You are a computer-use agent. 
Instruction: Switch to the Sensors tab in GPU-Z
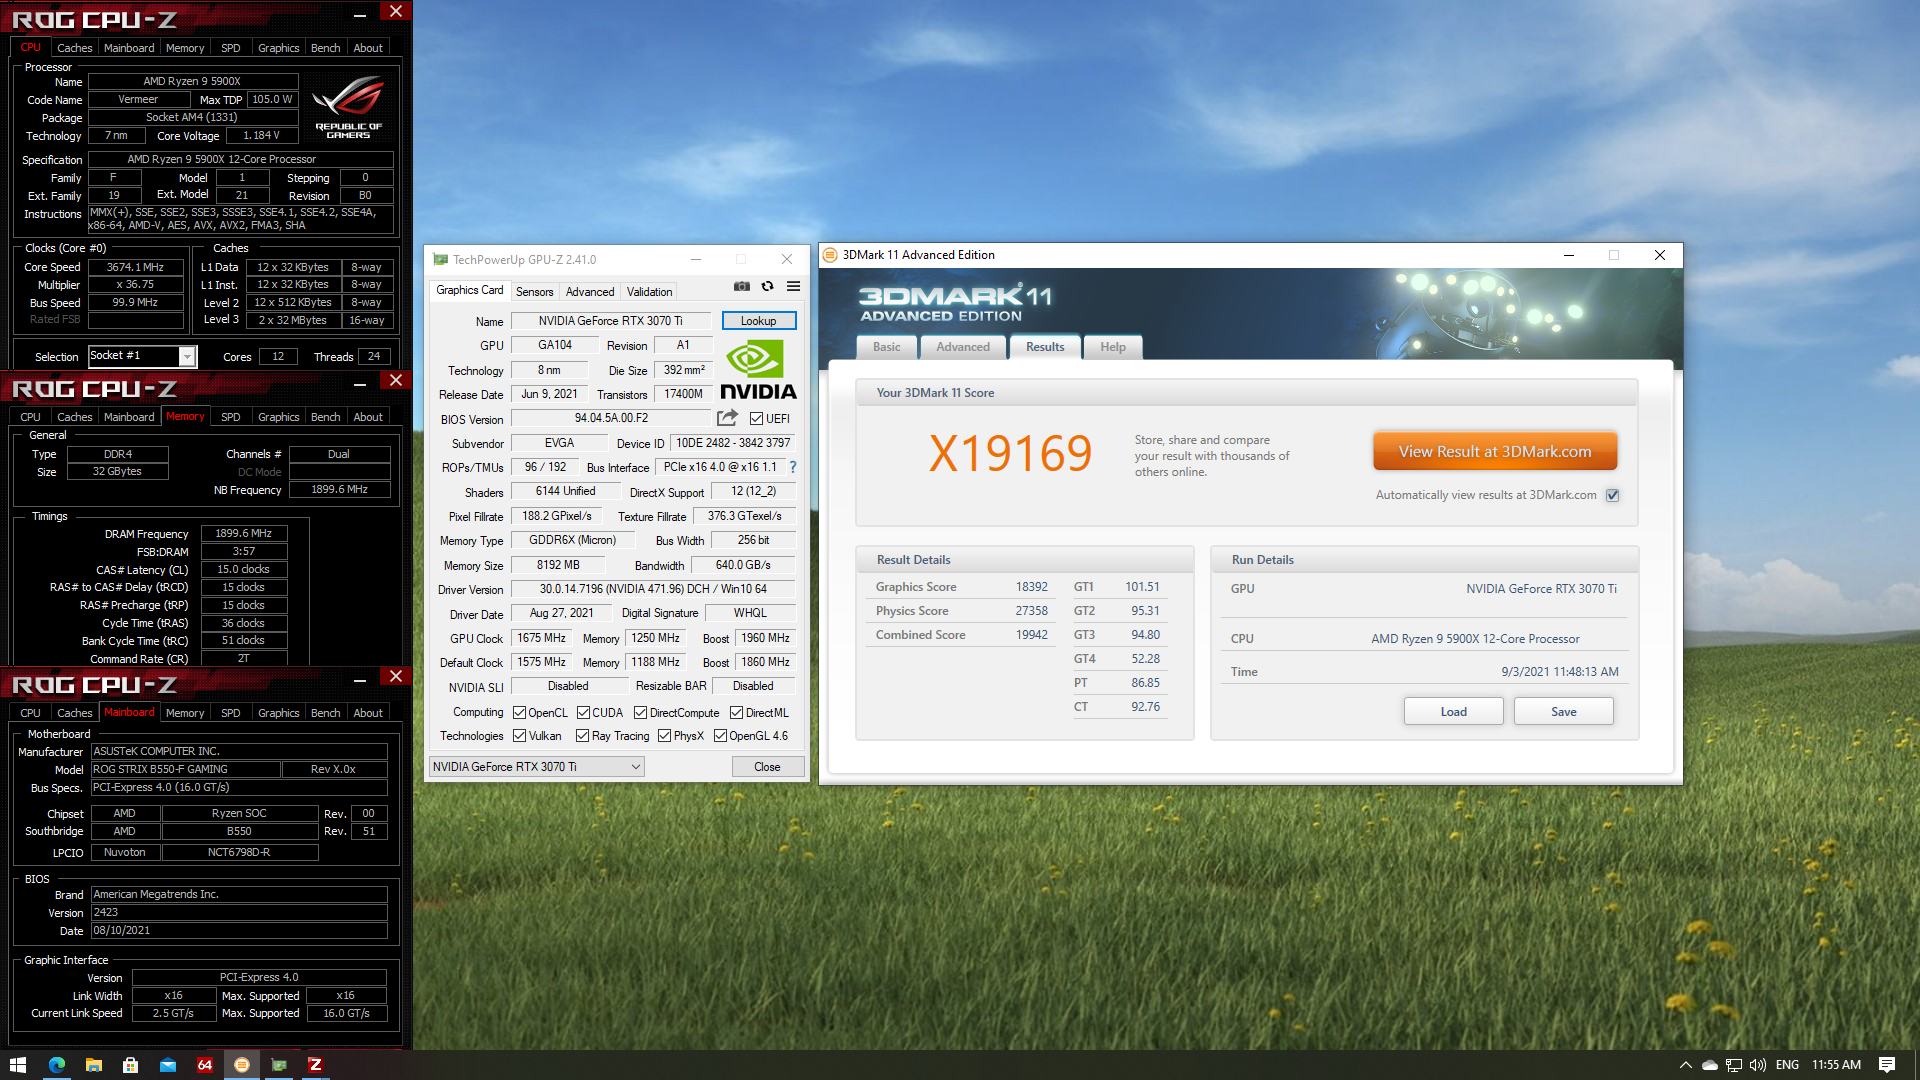534,292
